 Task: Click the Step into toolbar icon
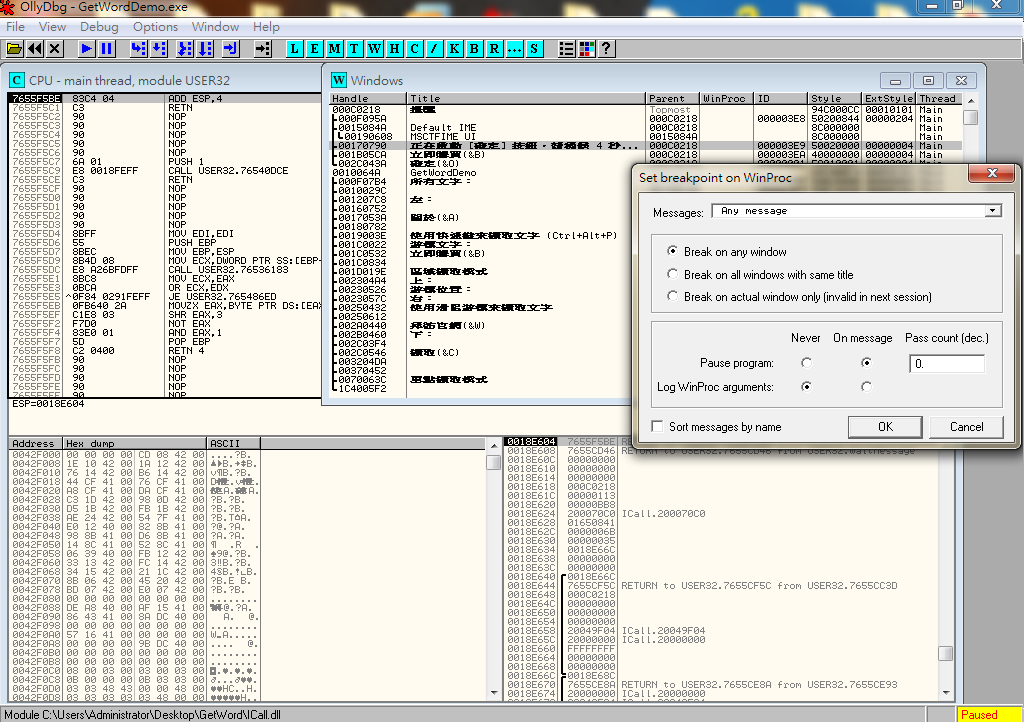click(138, 48)
